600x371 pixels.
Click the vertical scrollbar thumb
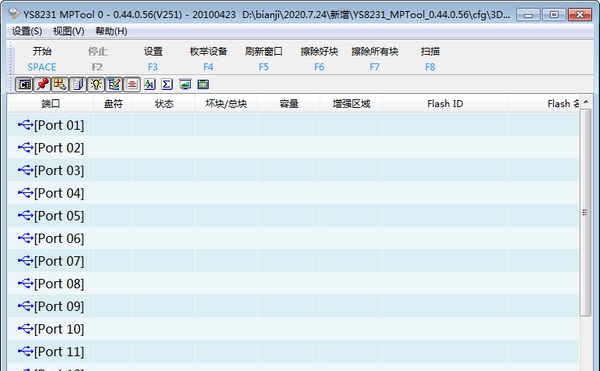click(585, 212)
